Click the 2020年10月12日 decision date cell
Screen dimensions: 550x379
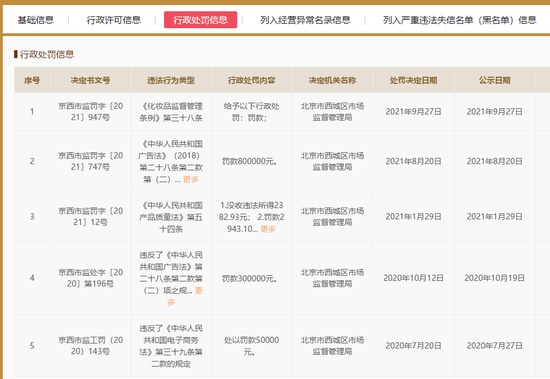pos(414,278)
